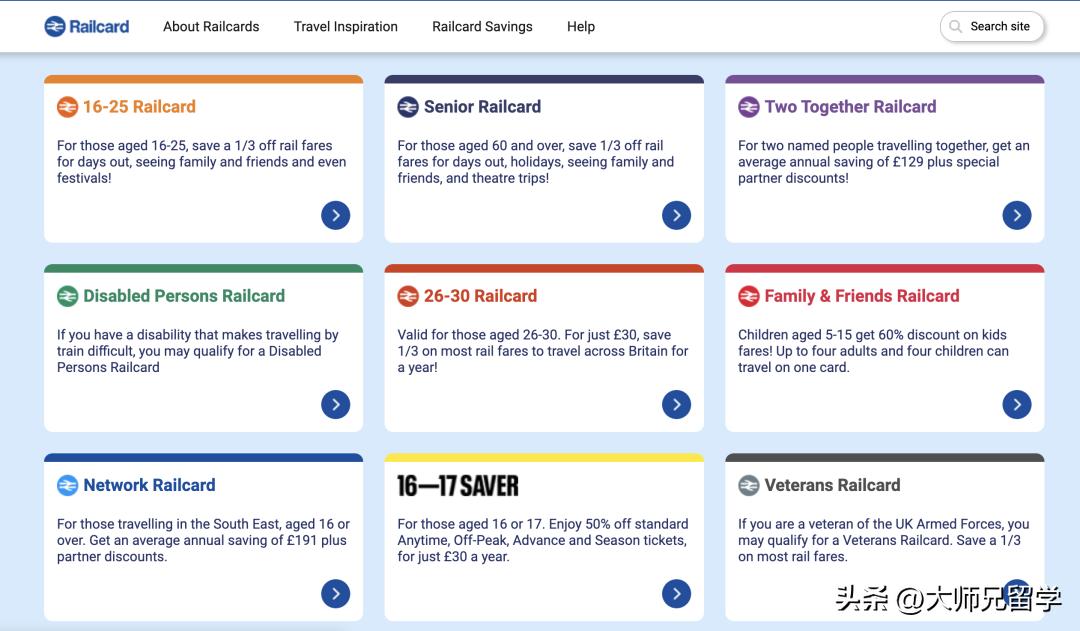Open the About Railcards menu
The width and height of the screenshot is (1080, 631).
[211, 27]
